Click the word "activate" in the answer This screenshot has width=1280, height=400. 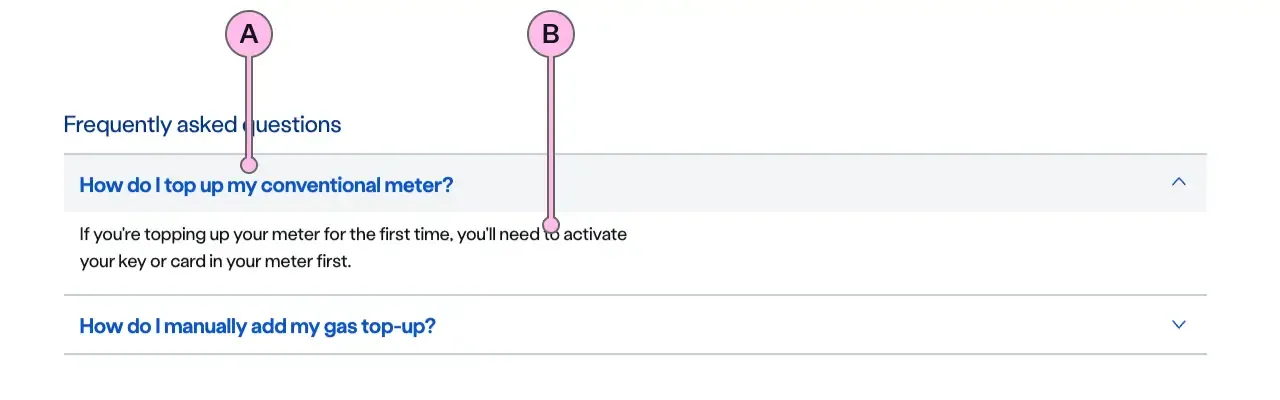[x=596, y=236]
